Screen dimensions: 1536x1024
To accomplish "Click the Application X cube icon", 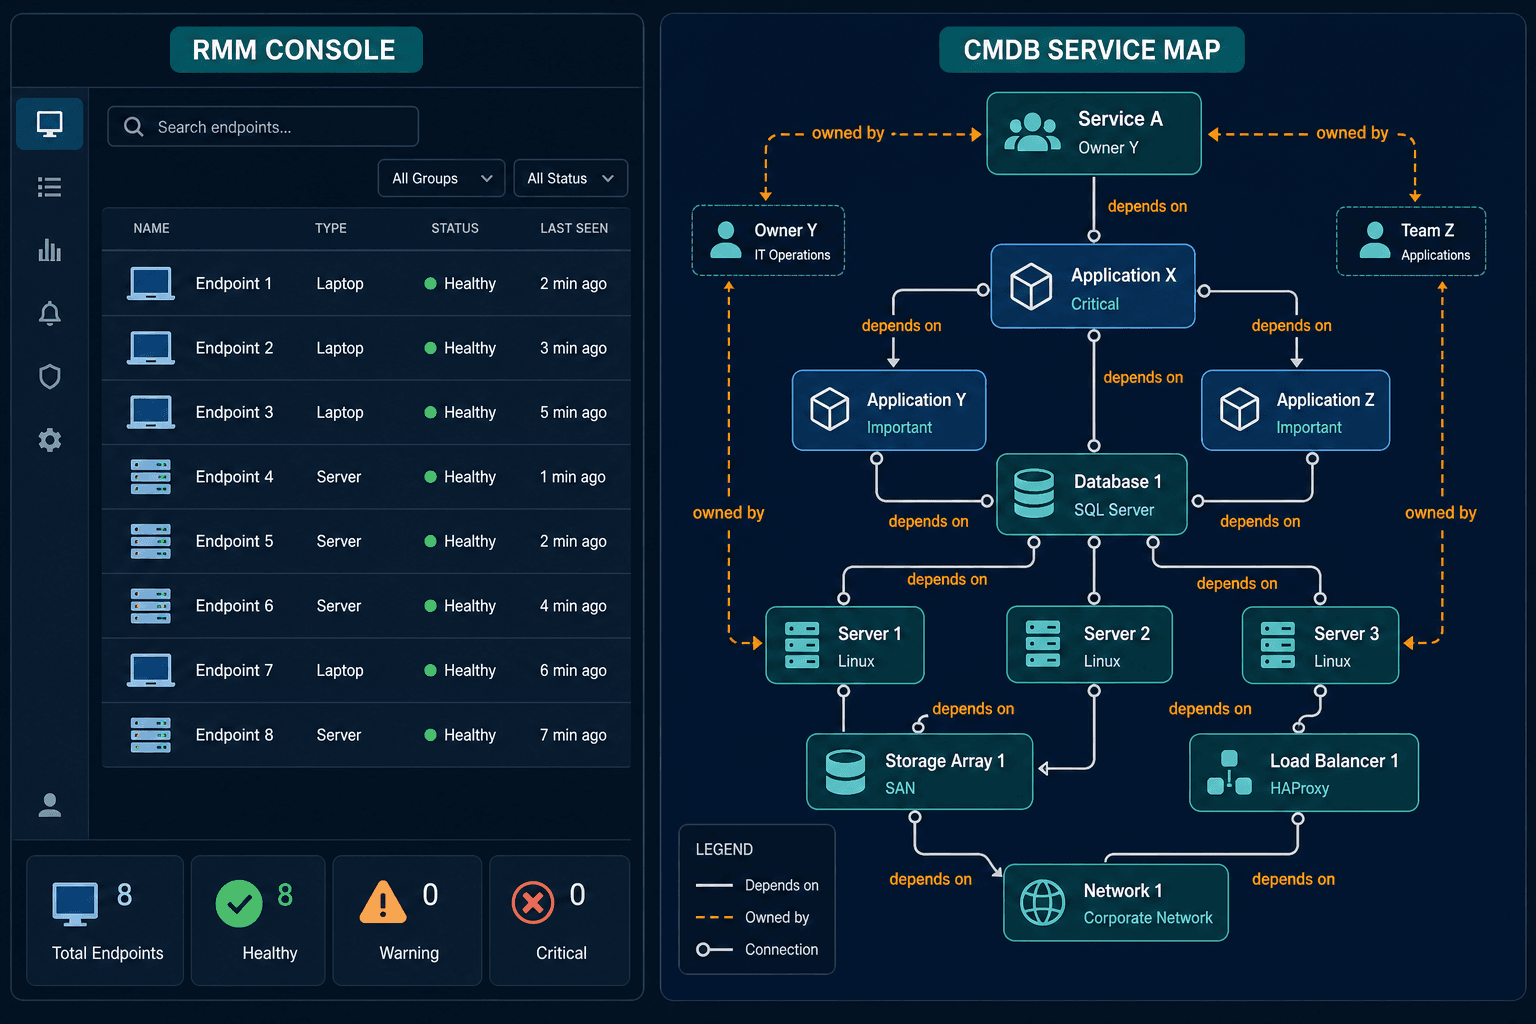I will click(x=1031, y=286).
